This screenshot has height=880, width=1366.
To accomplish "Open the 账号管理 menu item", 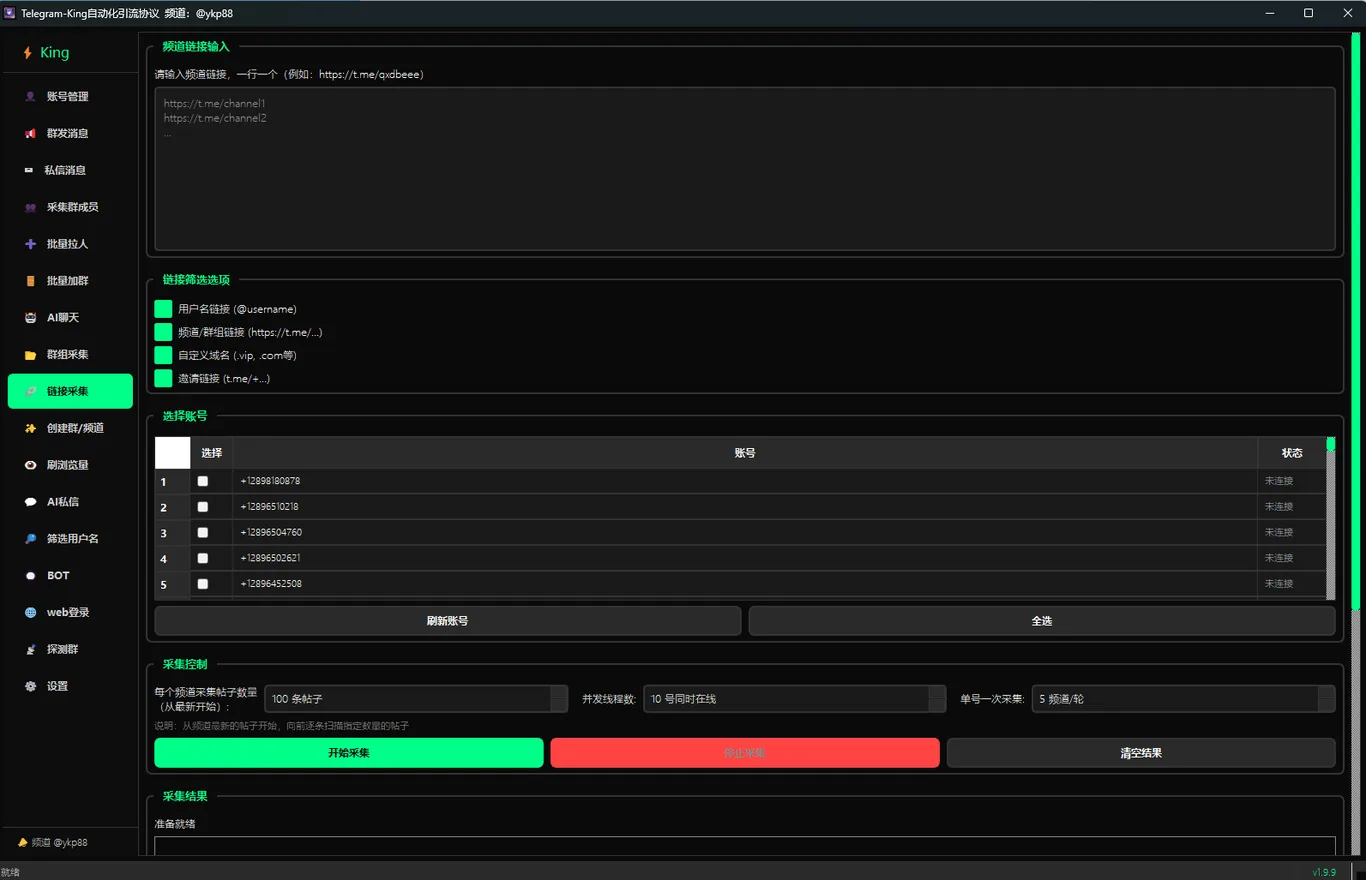I will coord(70,97).
